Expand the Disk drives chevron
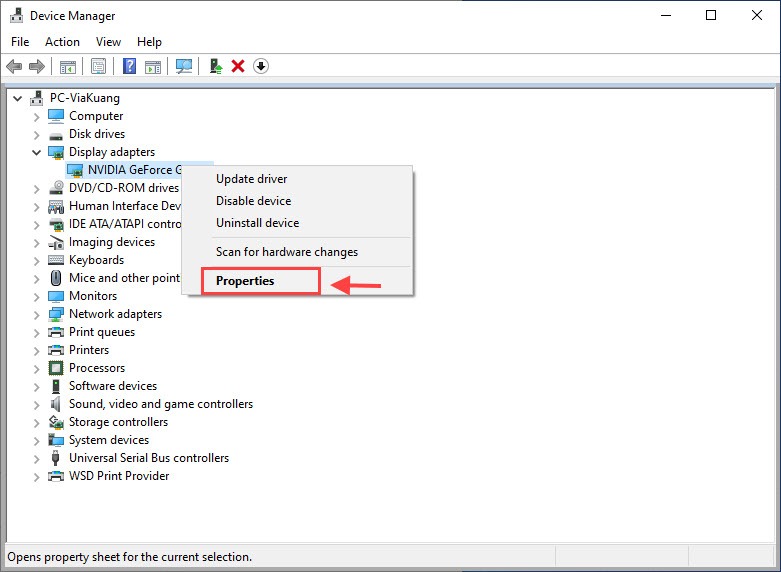This screenshot has height=572, width=781. (36, 135)
